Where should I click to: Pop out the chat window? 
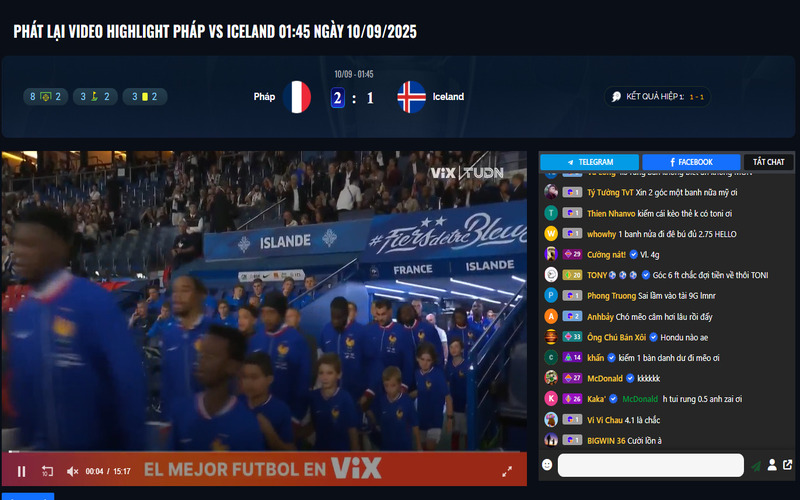pyautogui.click(x=787, y=465)
